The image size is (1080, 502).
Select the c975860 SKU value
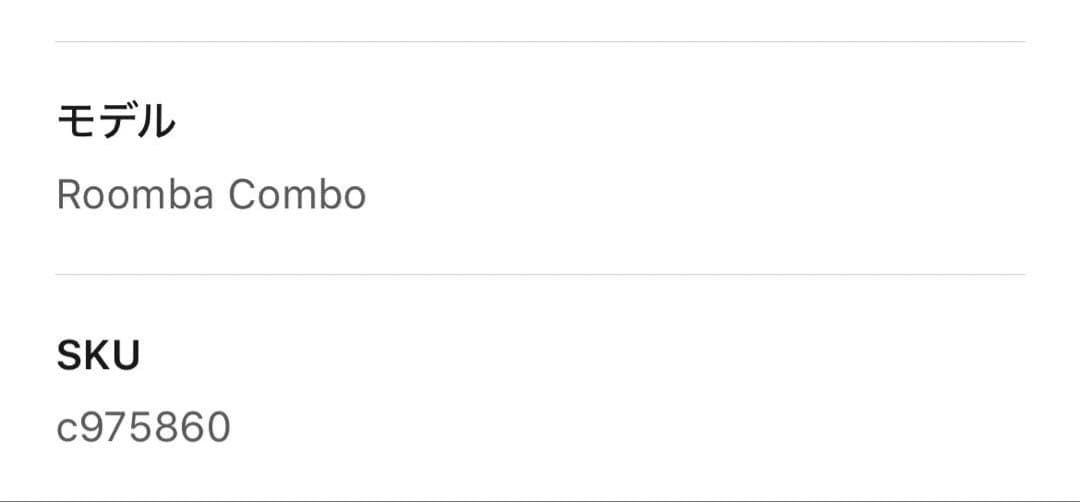coord(144,427)
